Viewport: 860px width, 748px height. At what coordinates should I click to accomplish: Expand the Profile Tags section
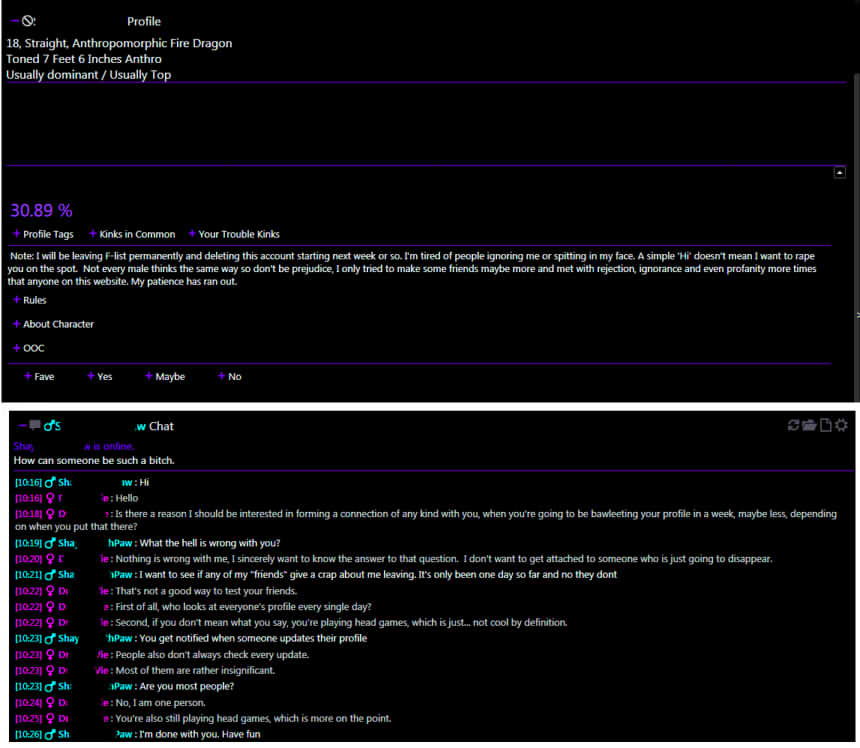click(43, 234)
